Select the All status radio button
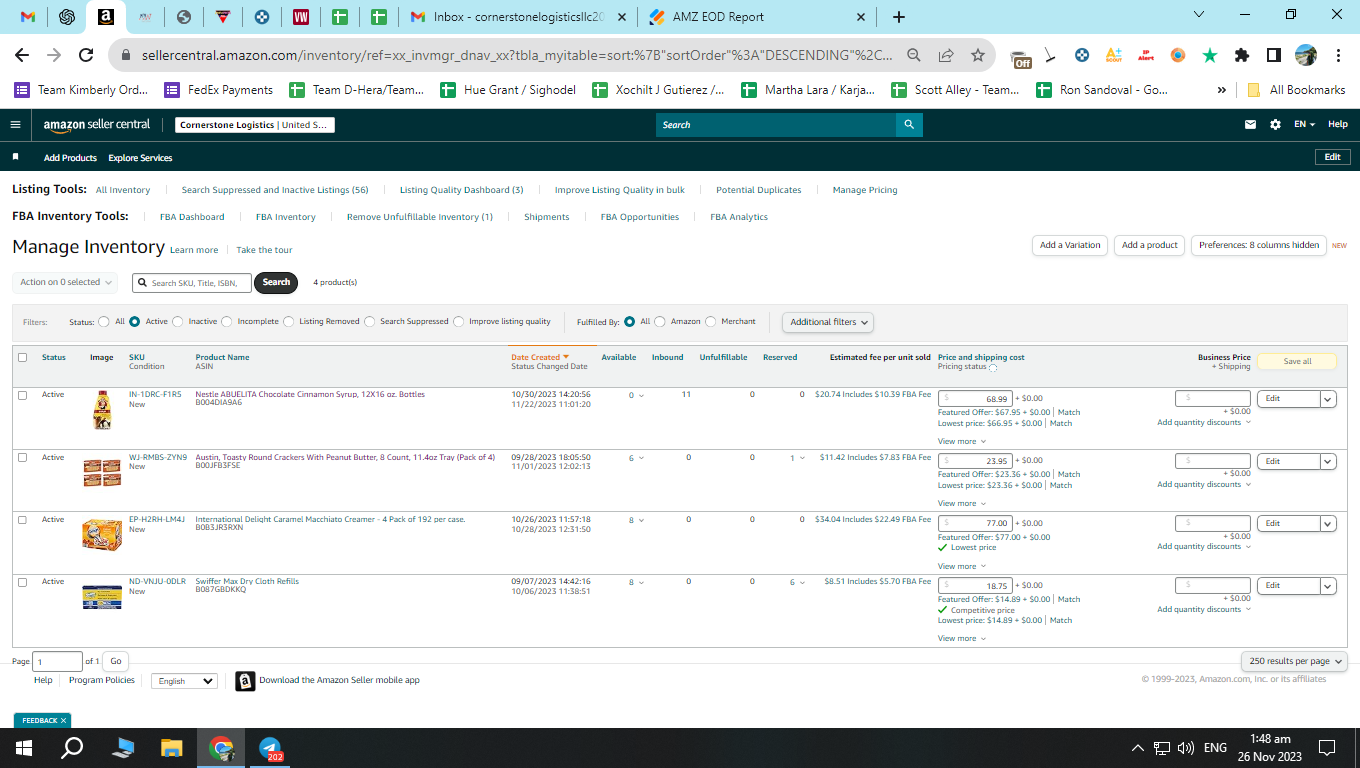The height and width of the screenshot is (768, 1360). tap(104, 322)
